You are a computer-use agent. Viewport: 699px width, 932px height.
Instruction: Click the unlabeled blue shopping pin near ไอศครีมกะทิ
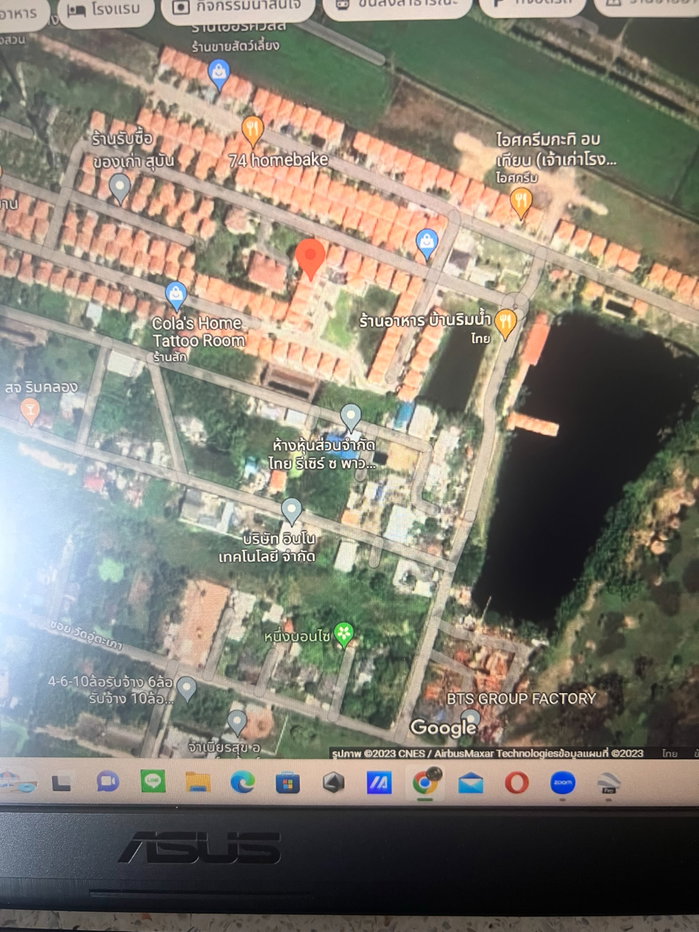[427, 244]
